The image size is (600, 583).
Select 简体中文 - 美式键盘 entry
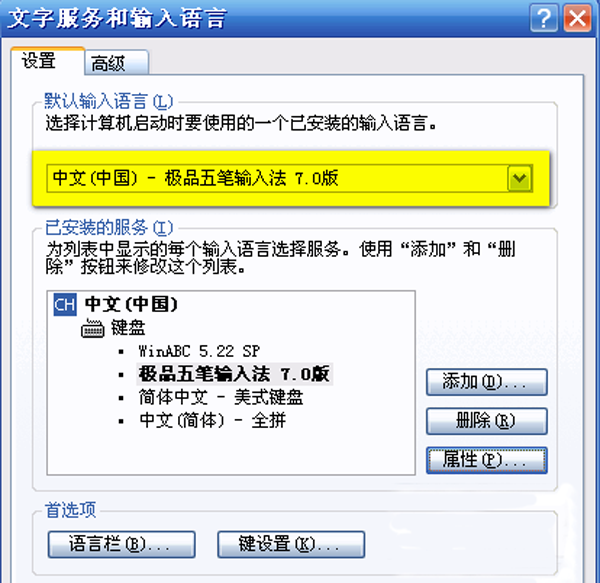(221, 397)
